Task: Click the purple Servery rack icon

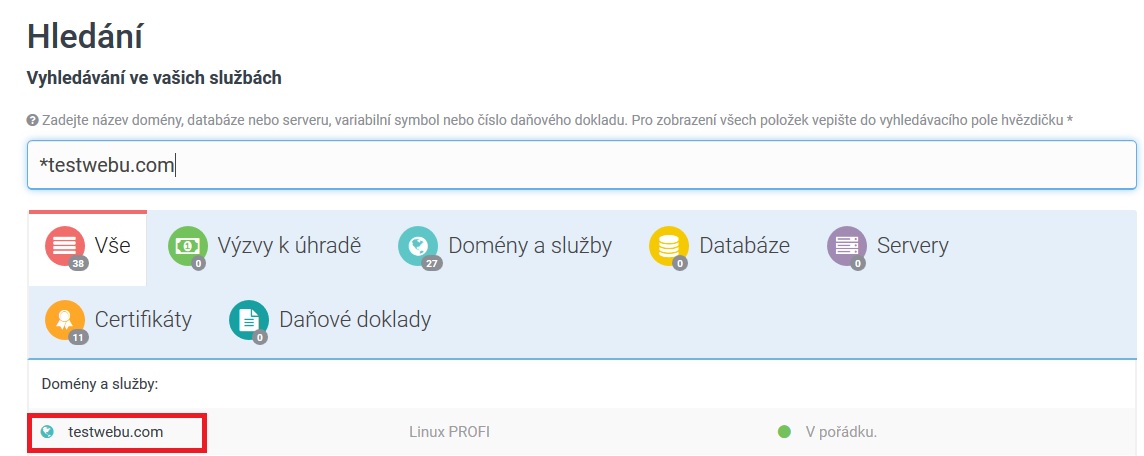Action: point(846,245)
